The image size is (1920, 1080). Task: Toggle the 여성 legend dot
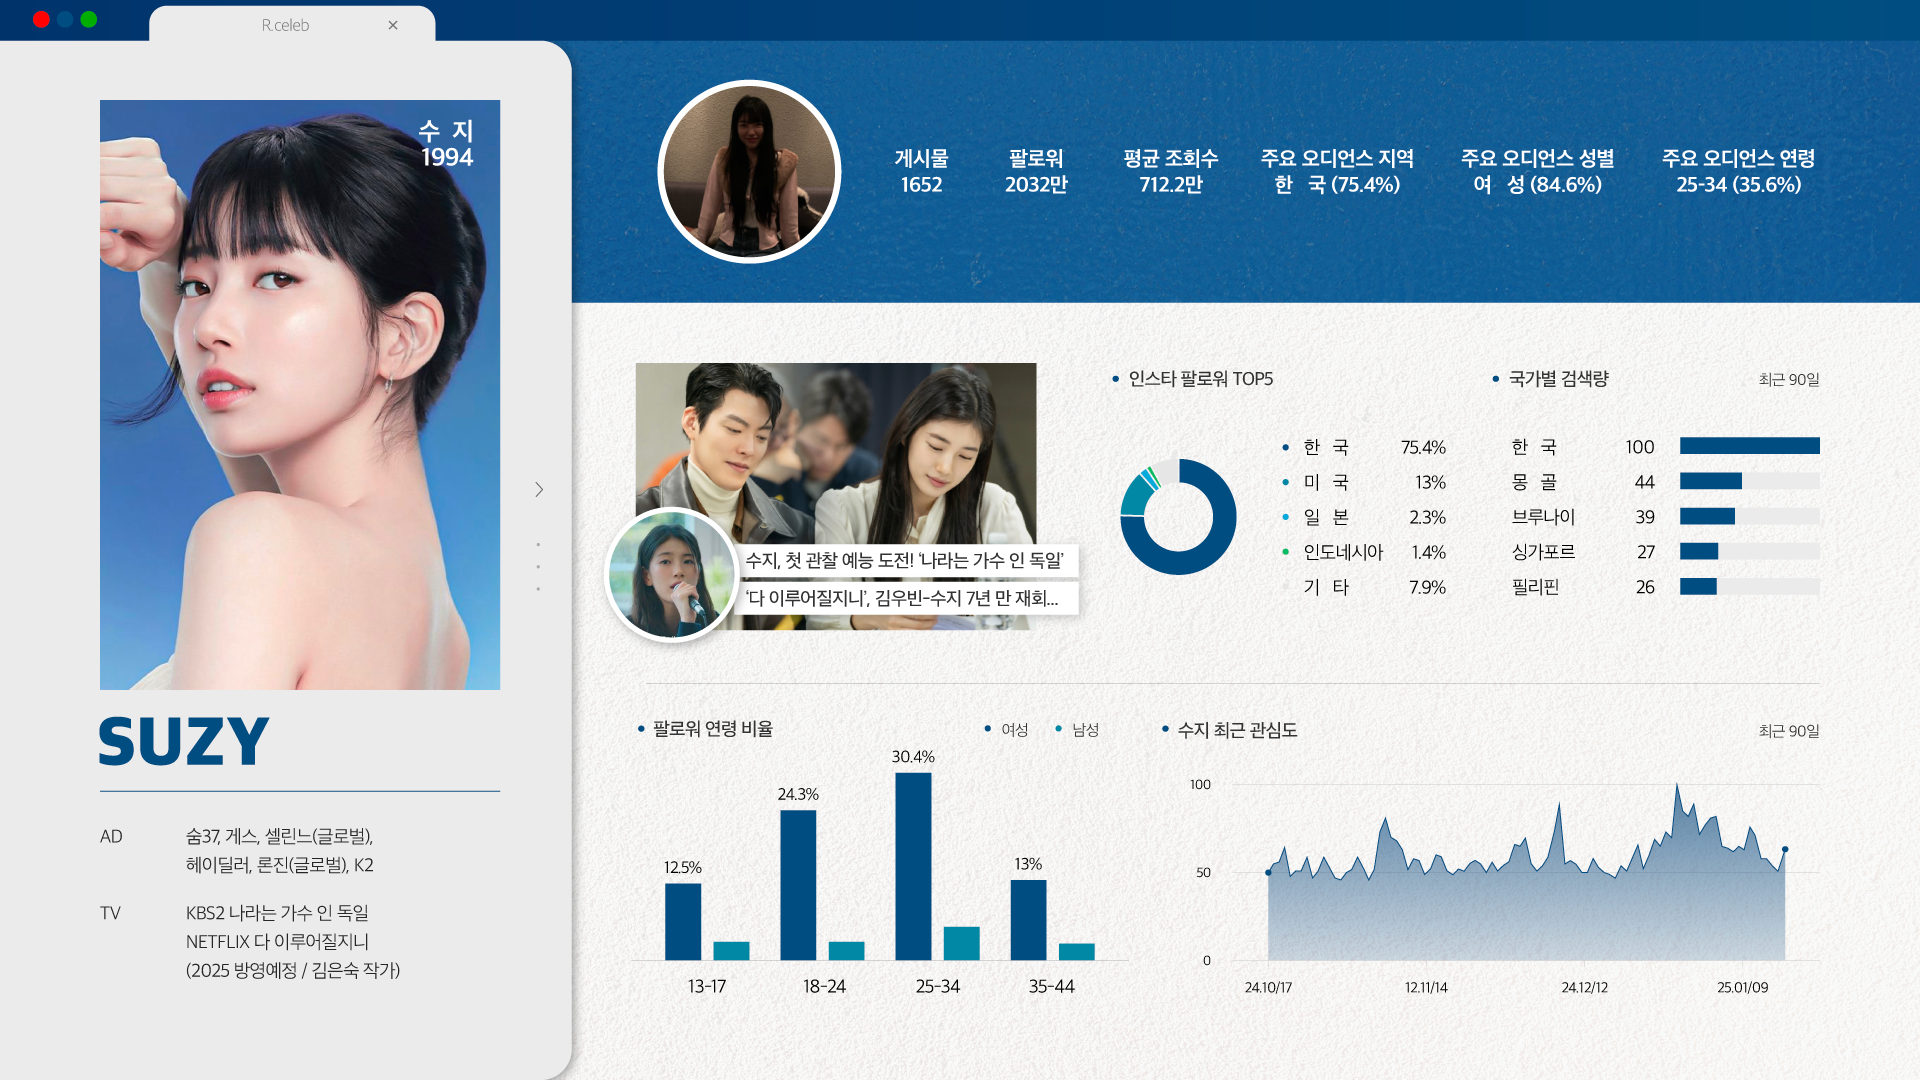(x=988, y=729)
